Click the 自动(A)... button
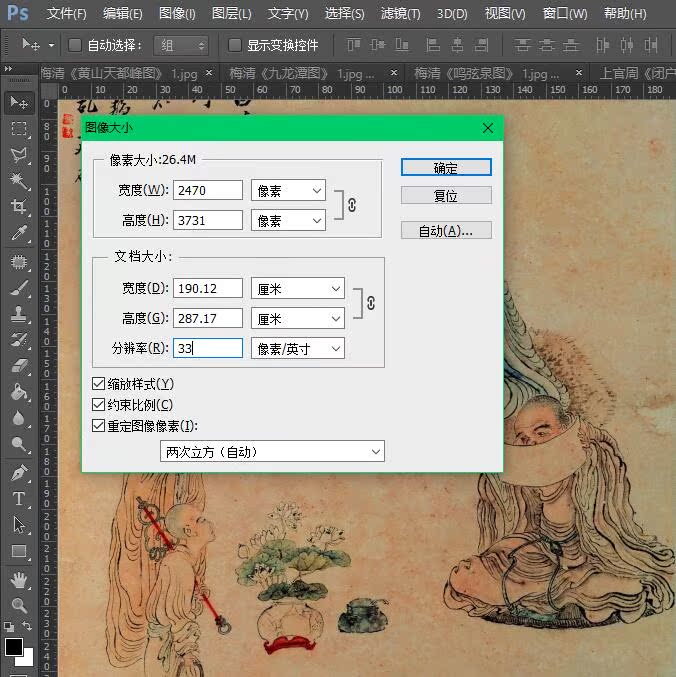 tap(446, 231)
